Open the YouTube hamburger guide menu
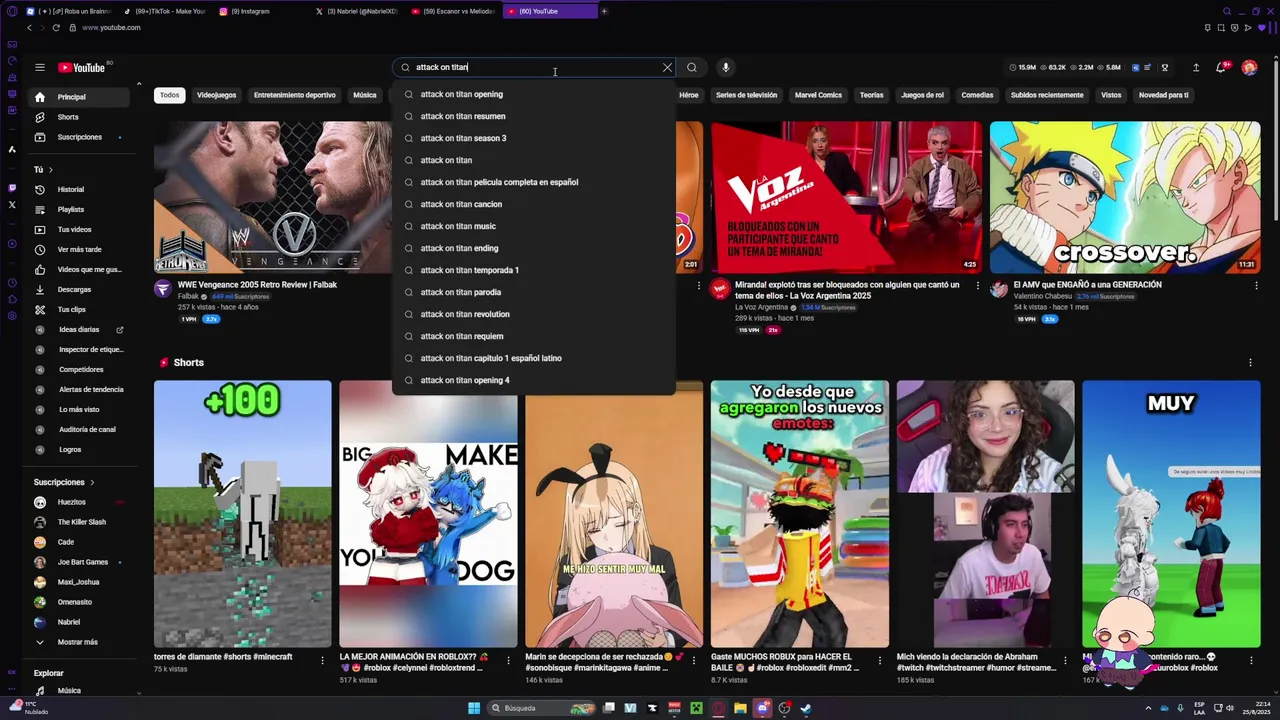The image size is (1280, 720). click(x=39, y=67)
